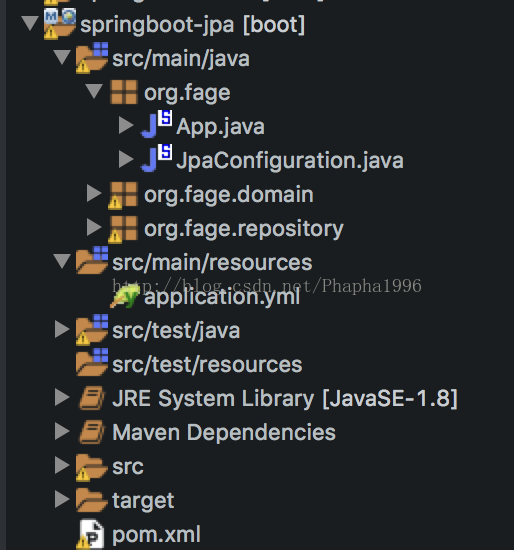Click the springboot-jpa Maven project icon
This screenshot has width=514, height=550.
pyautogui.click(x=60, y=24)
